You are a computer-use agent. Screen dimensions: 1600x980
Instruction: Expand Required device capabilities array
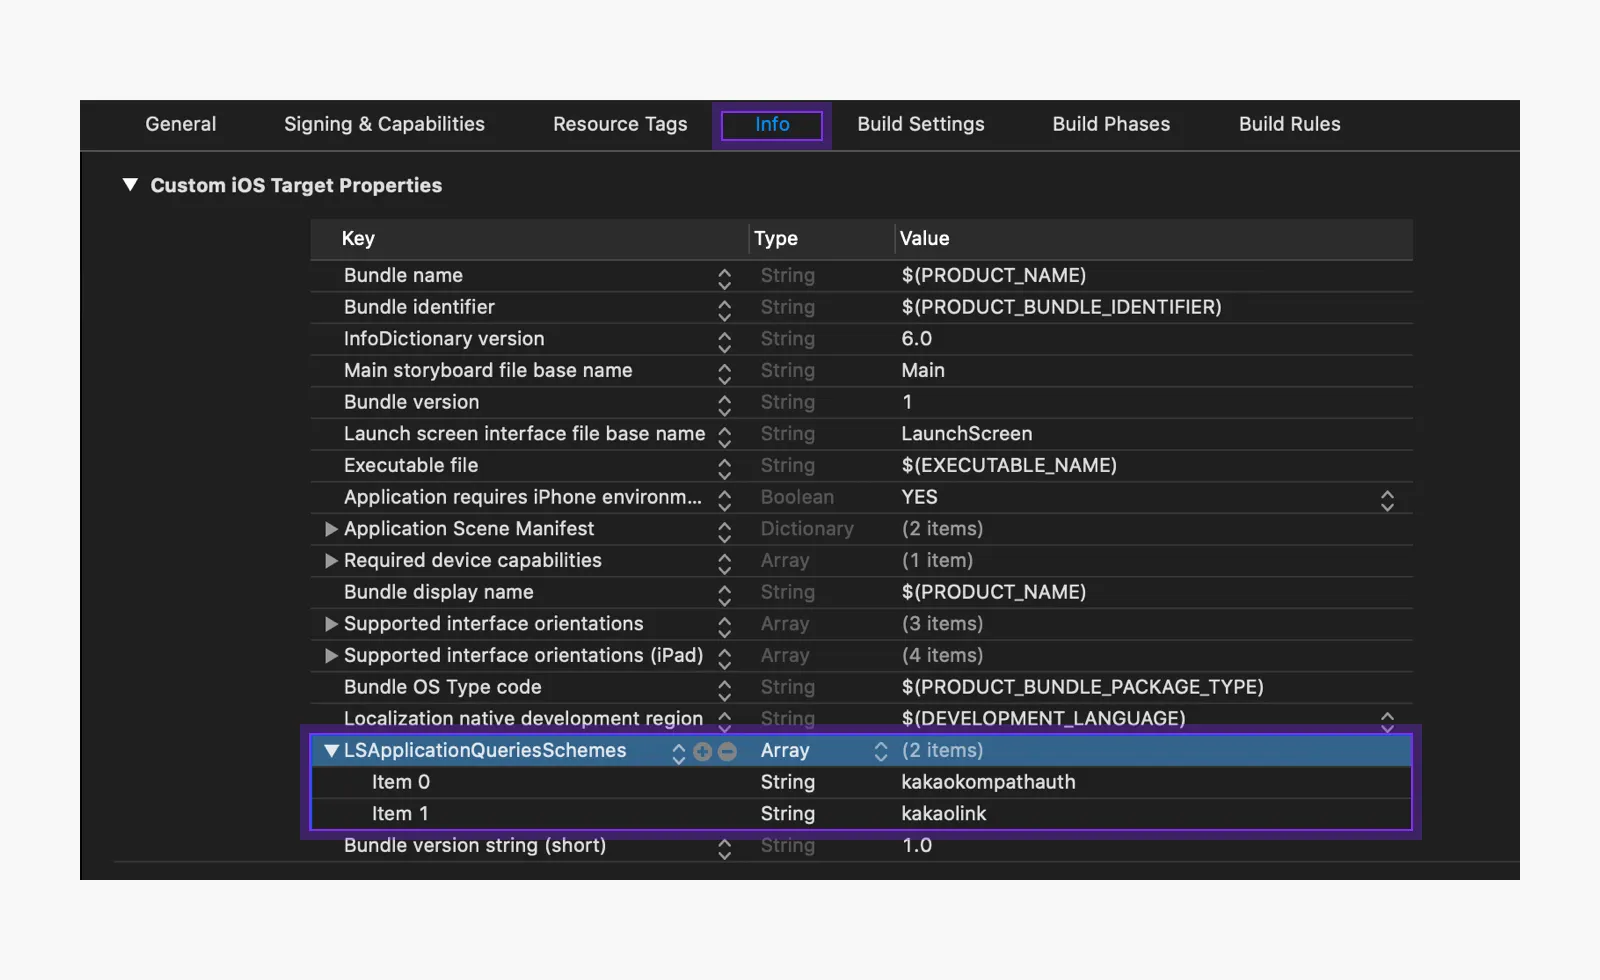coord(331,561)
